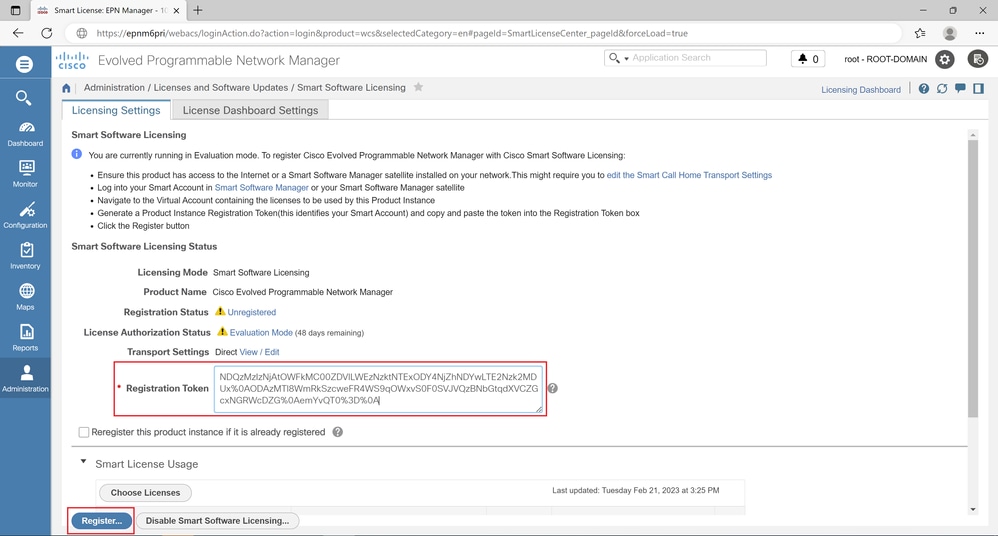
Task: Show help for Registration Token field
Action: 552,388
